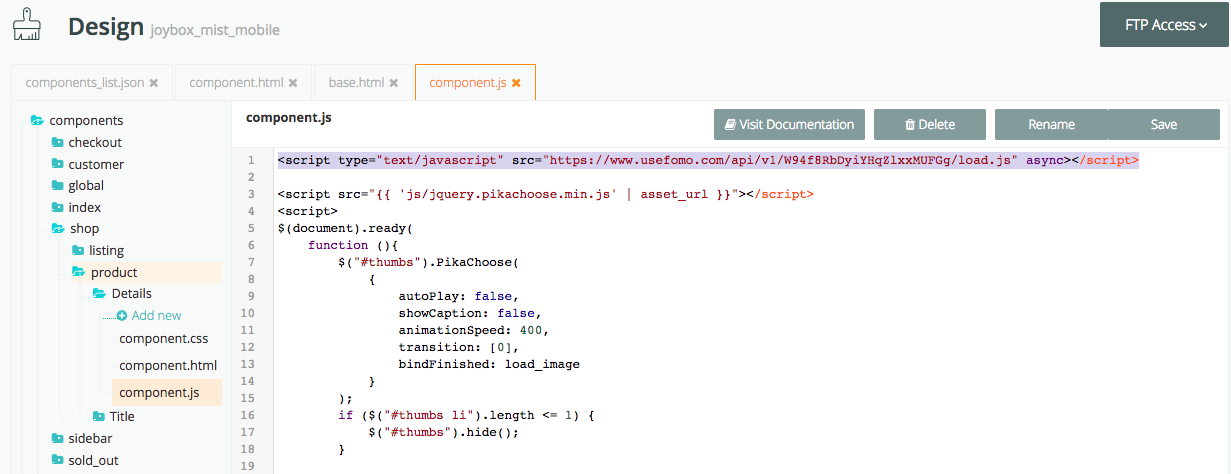Click the "autoPlay: false," code line
1231x474 pixels.
pyautogui.click(x=458, y=296)
